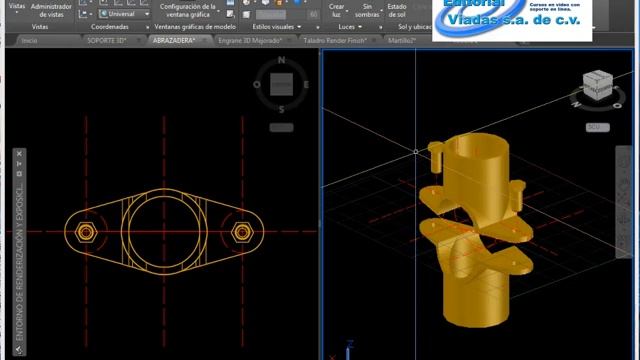Close the SOPORTE 3D* tab

[139, 41]
